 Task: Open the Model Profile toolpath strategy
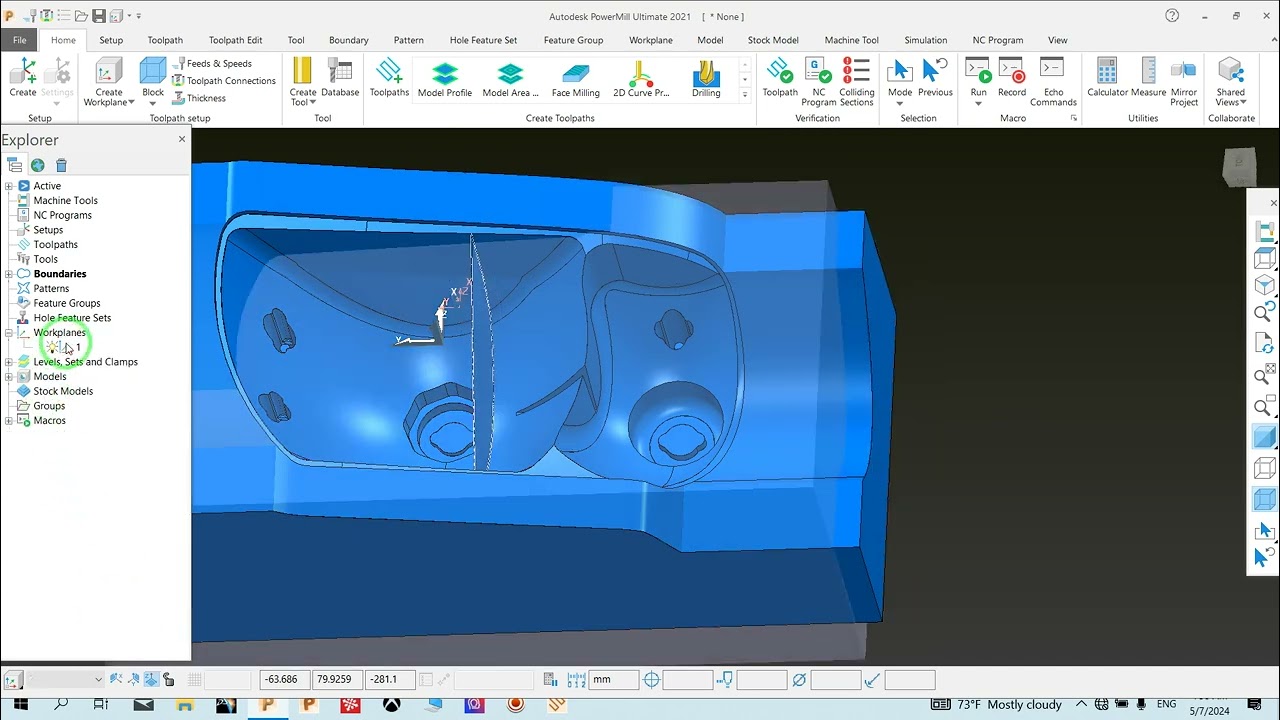[x=445, y=78]
